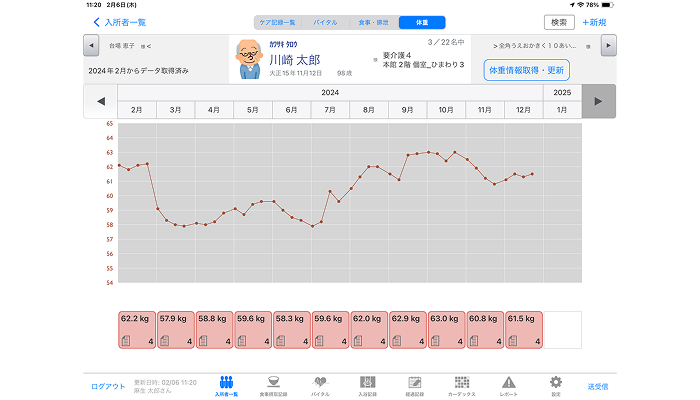Tap the 要介護4 care level text

[397, 55]
